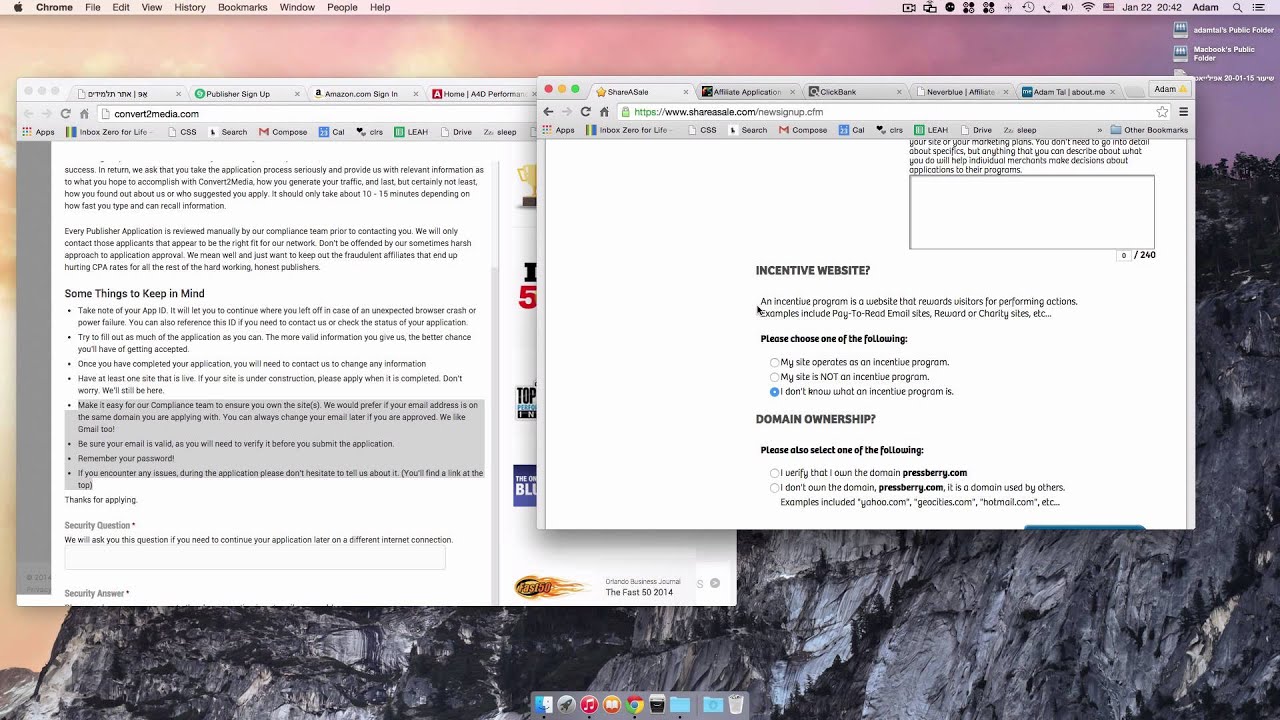Launch iBooks from the dock
Viewport: 1280px width, 720px height.
pos(612,705)
